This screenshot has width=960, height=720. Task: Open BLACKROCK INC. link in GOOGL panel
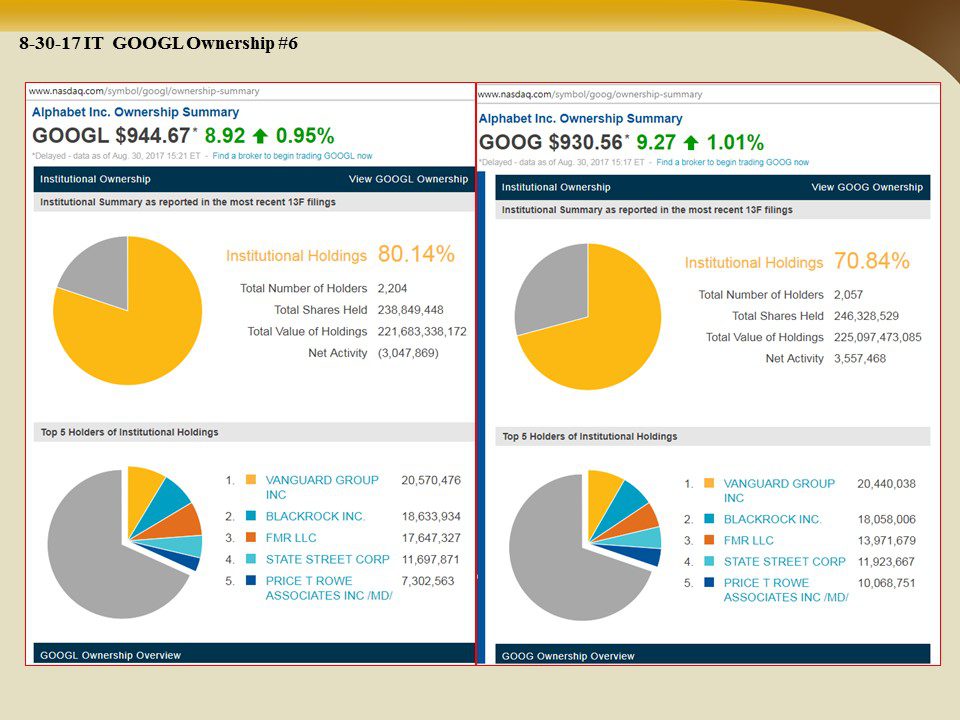click(x=315, y=516)
